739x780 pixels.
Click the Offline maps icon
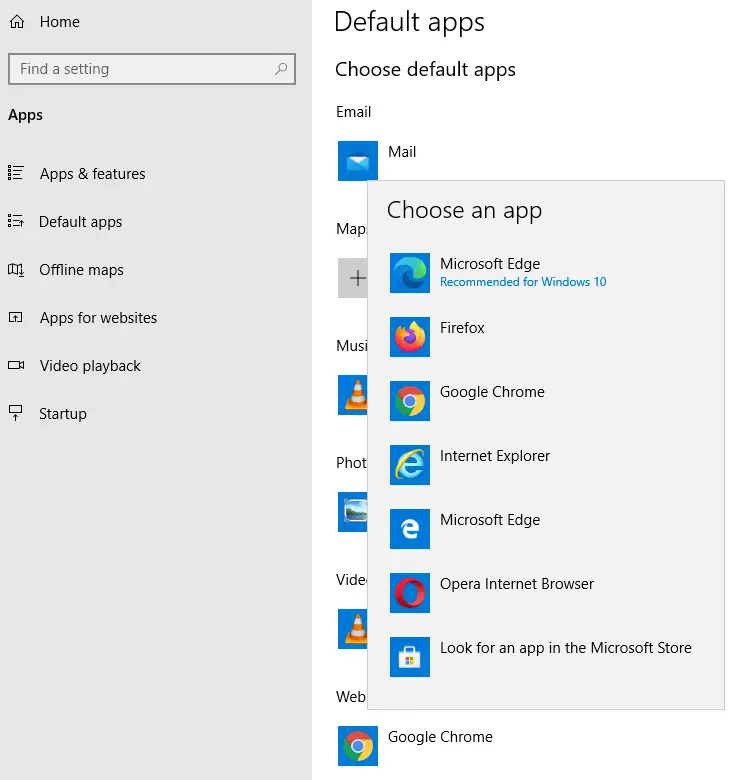[x=15, y=270]
